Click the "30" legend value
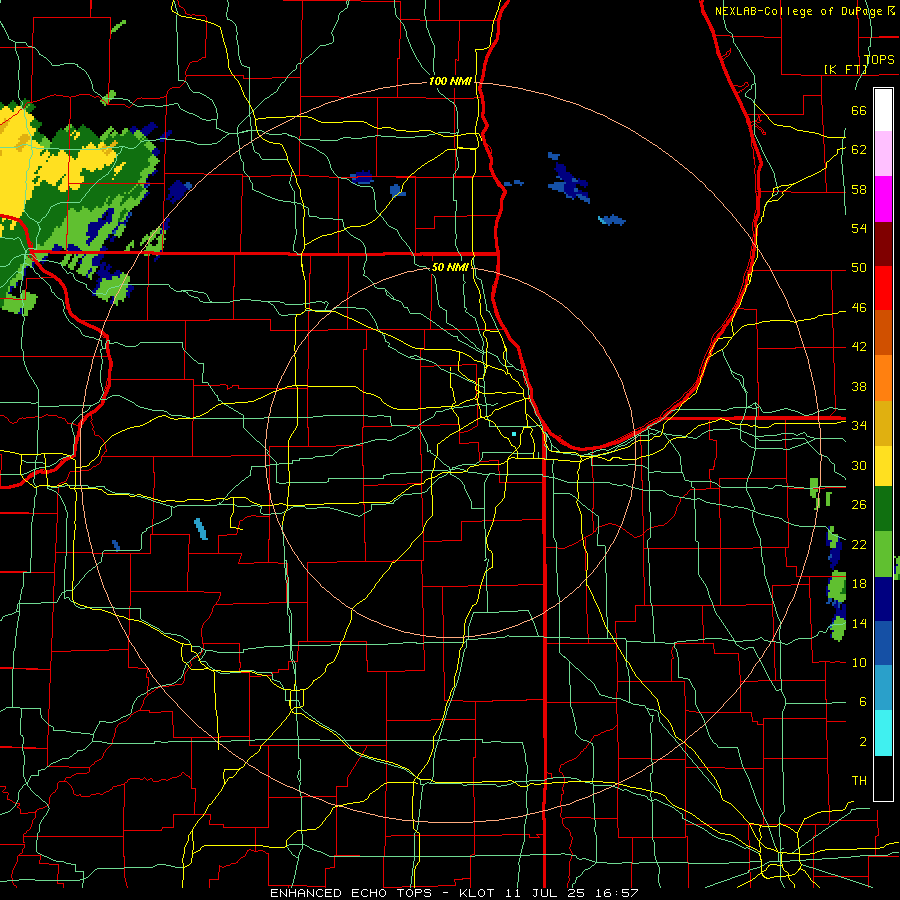This screenshot has width=900, height=900. point(859,465)
